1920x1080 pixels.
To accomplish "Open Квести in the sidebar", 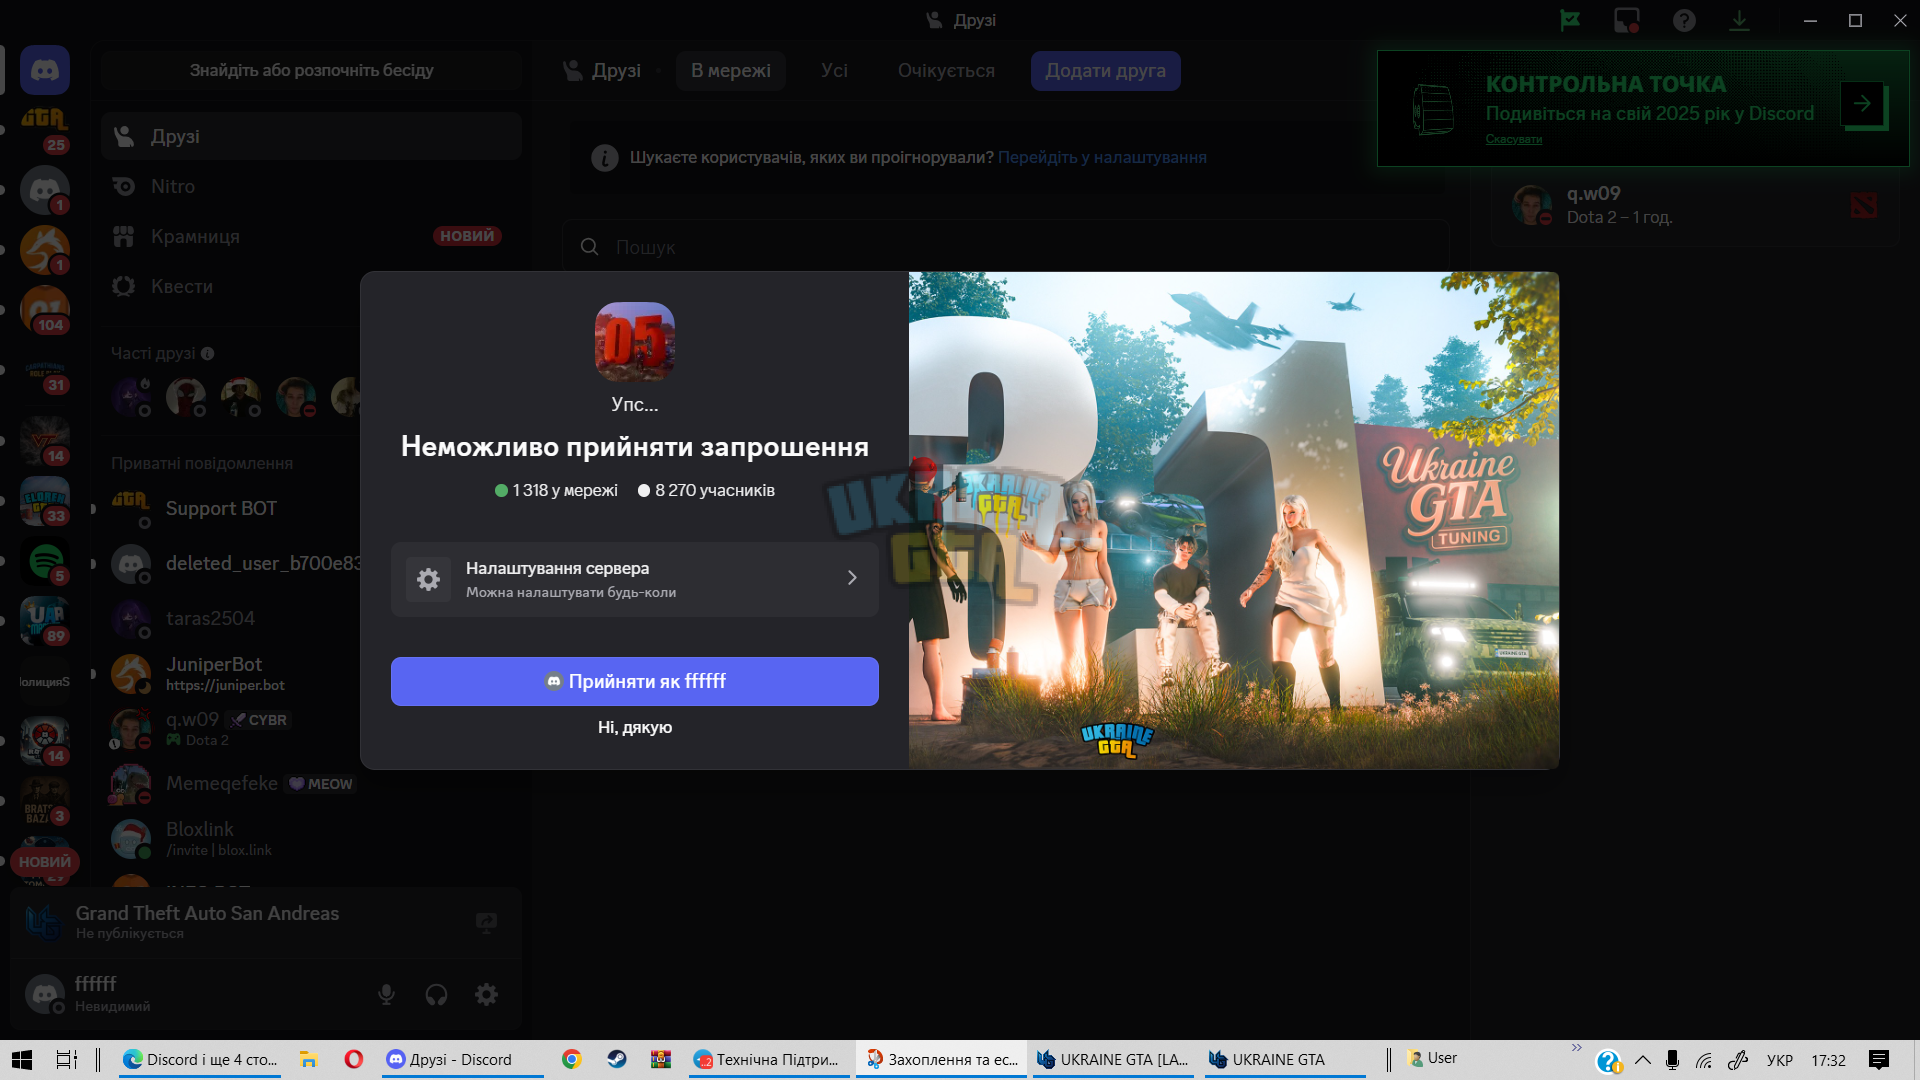I will tap(311, 286).
